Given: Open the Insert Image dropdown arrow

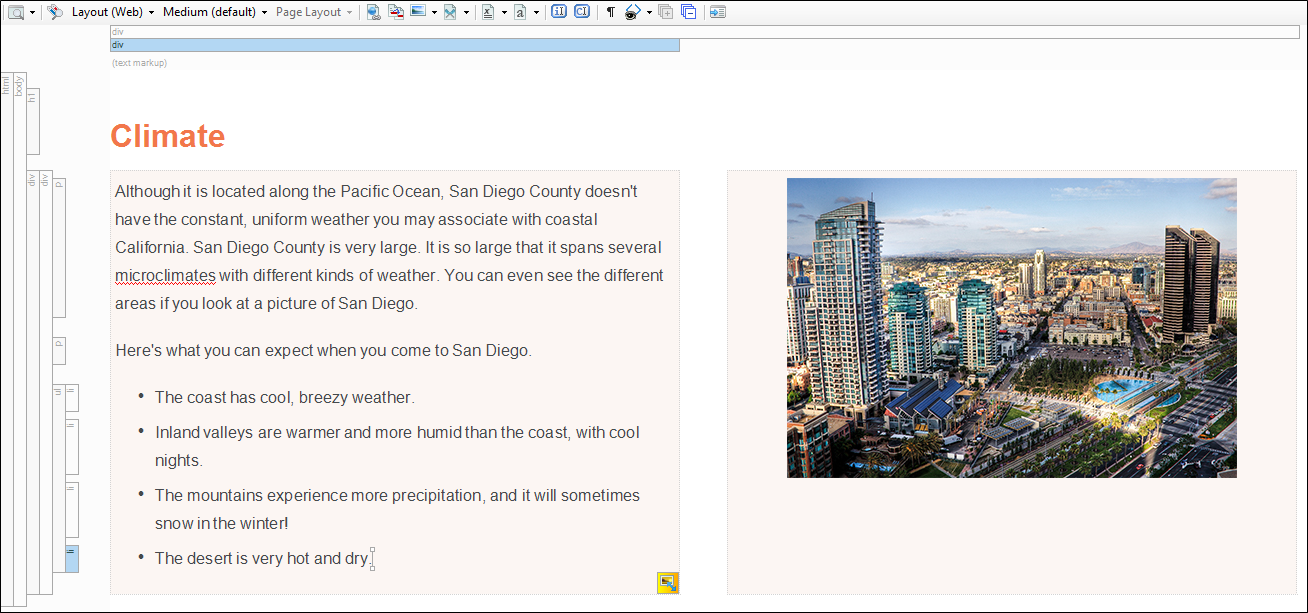Looking at the screenshot, I should (x=434, y=12).
